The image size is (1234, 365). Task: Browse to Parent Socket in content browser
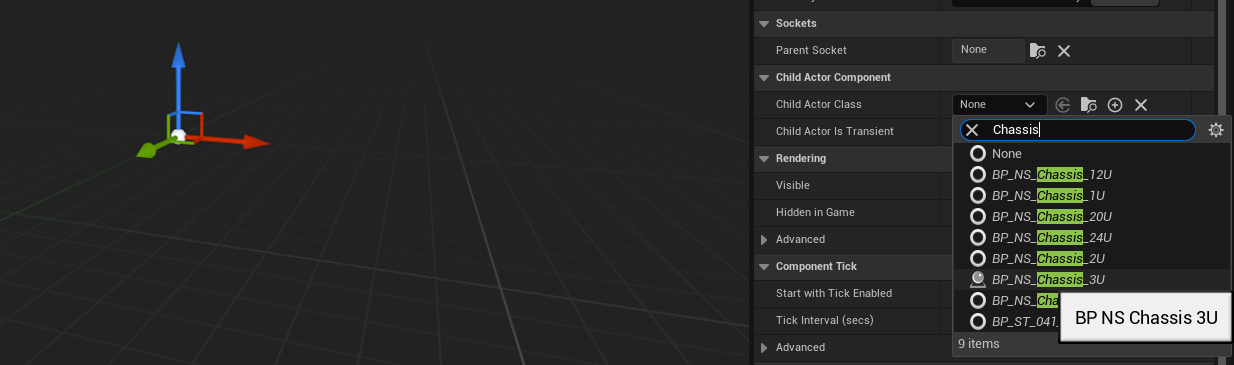click(x=1038, y=50)
